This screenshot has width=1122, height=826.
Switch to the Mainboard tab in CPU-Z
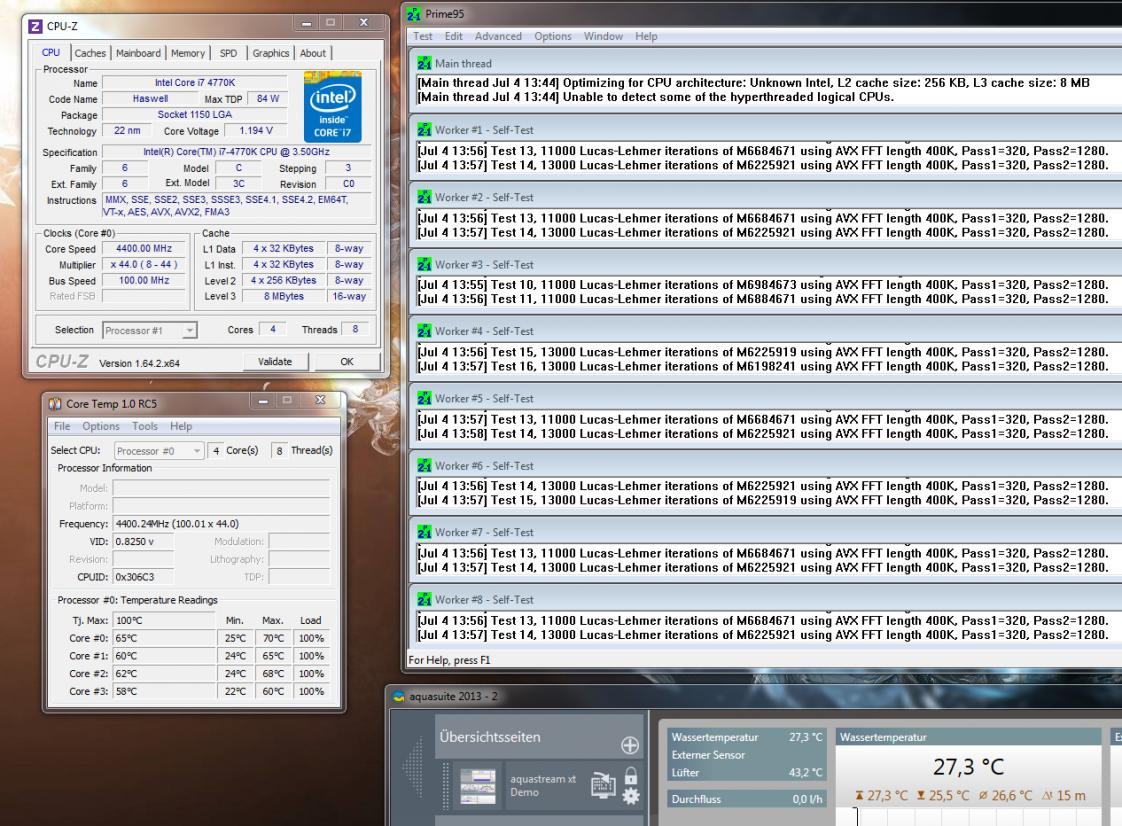(138, 53)
